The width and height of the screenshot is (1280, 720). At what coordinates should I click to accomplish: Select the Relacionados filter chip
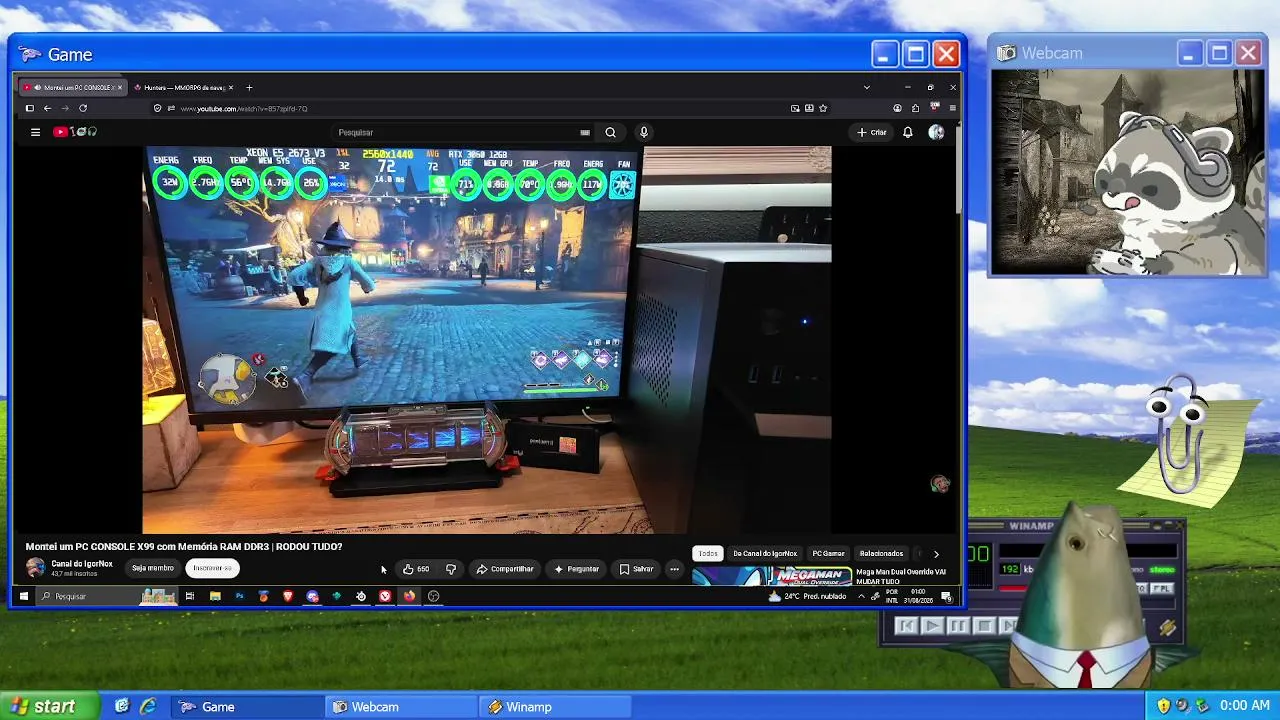[x=881, y=553]
